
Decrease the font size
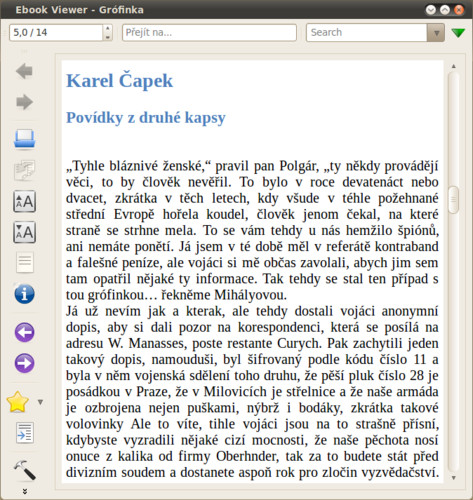tap(24, 232)
